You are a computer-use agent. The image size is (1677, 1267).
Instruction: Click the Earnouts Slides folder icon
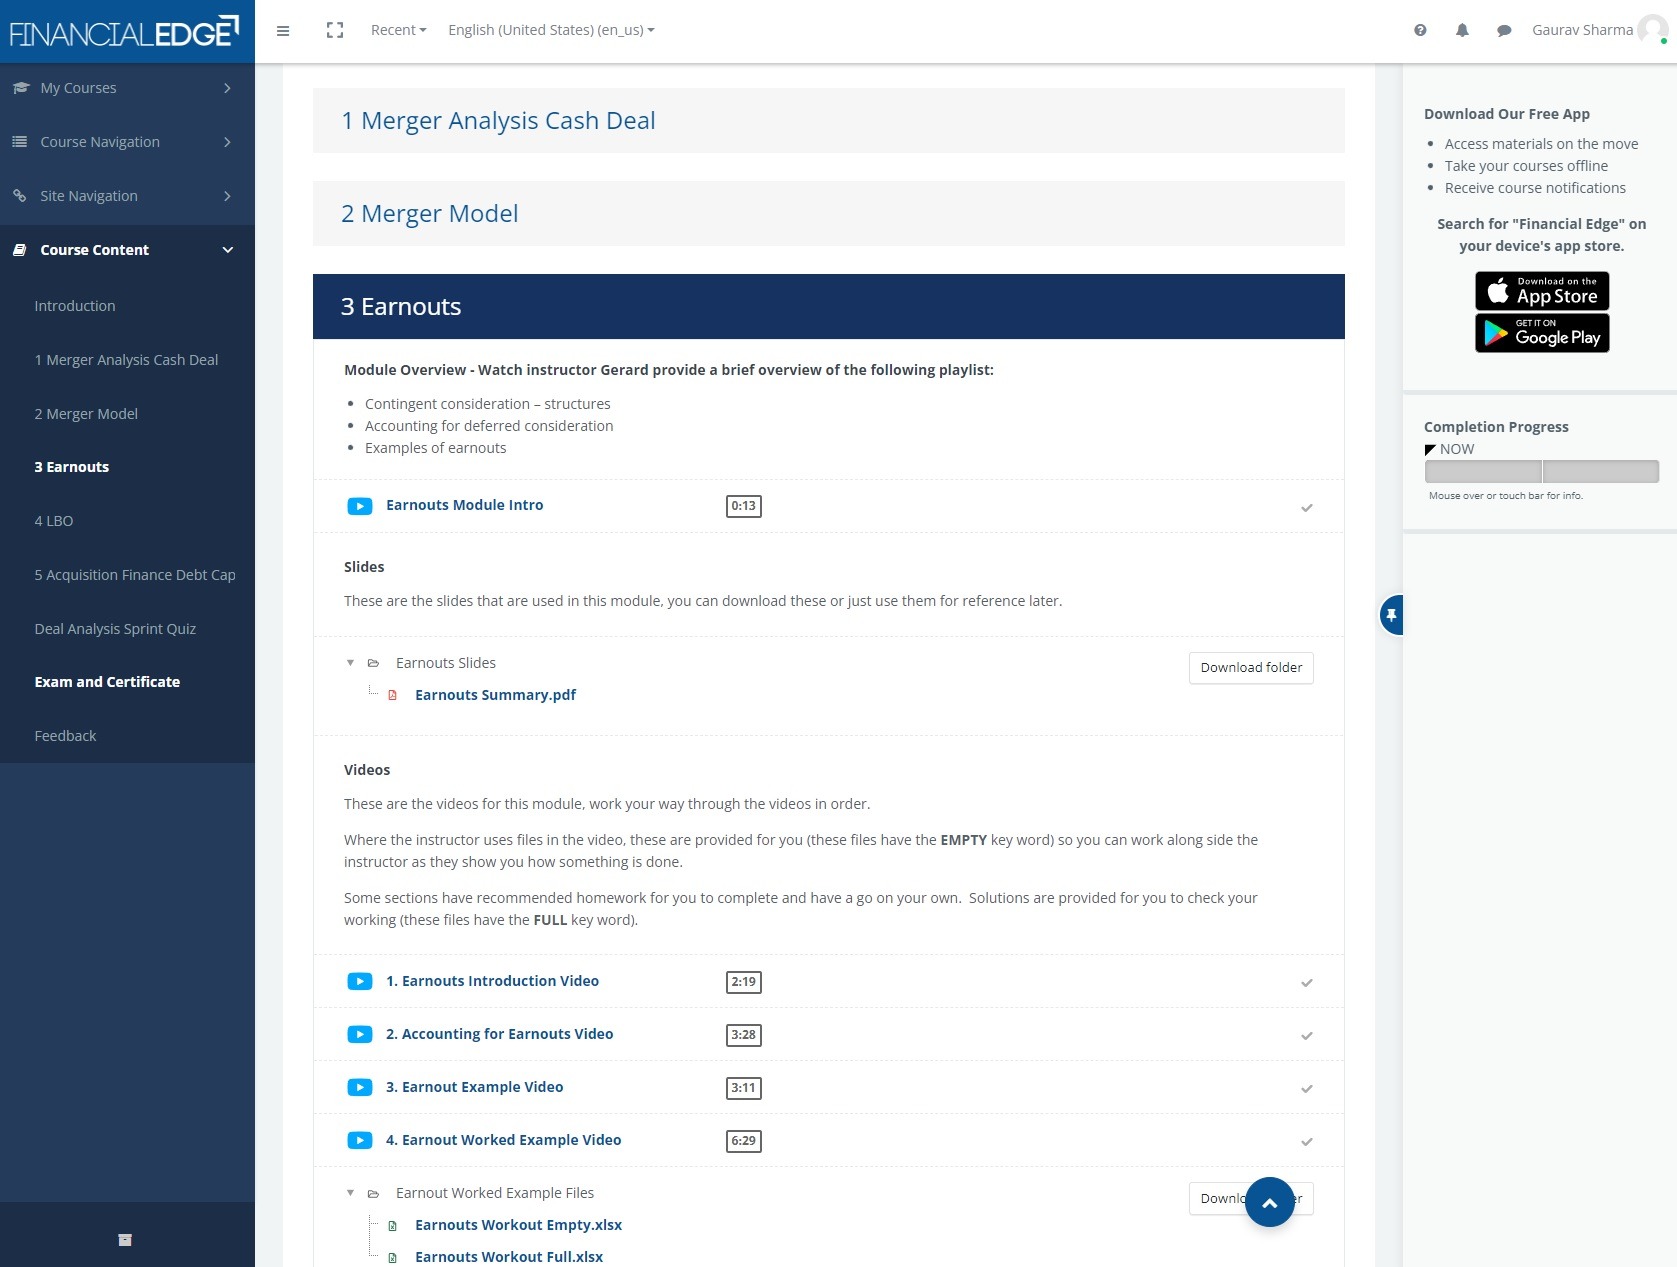pos(372,663)
